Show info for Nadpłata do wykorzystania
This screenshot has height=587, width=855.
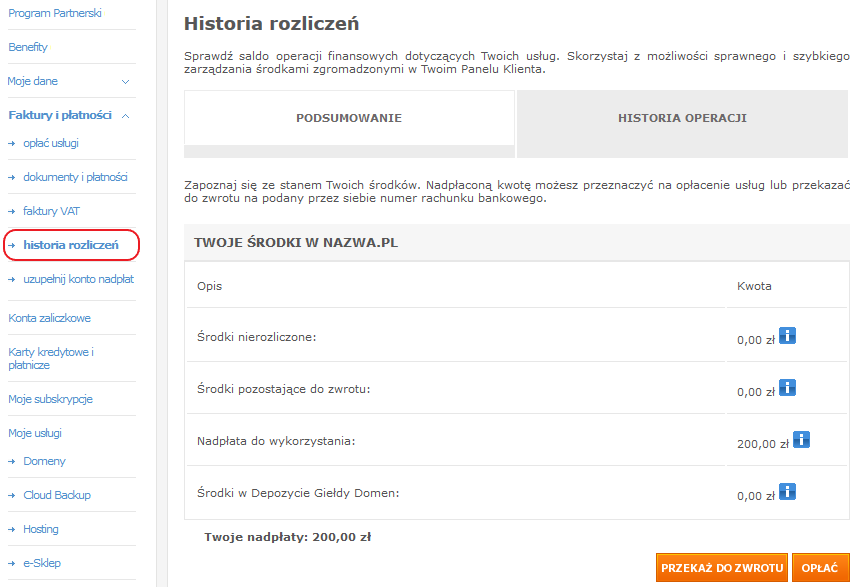pos(801,440)
